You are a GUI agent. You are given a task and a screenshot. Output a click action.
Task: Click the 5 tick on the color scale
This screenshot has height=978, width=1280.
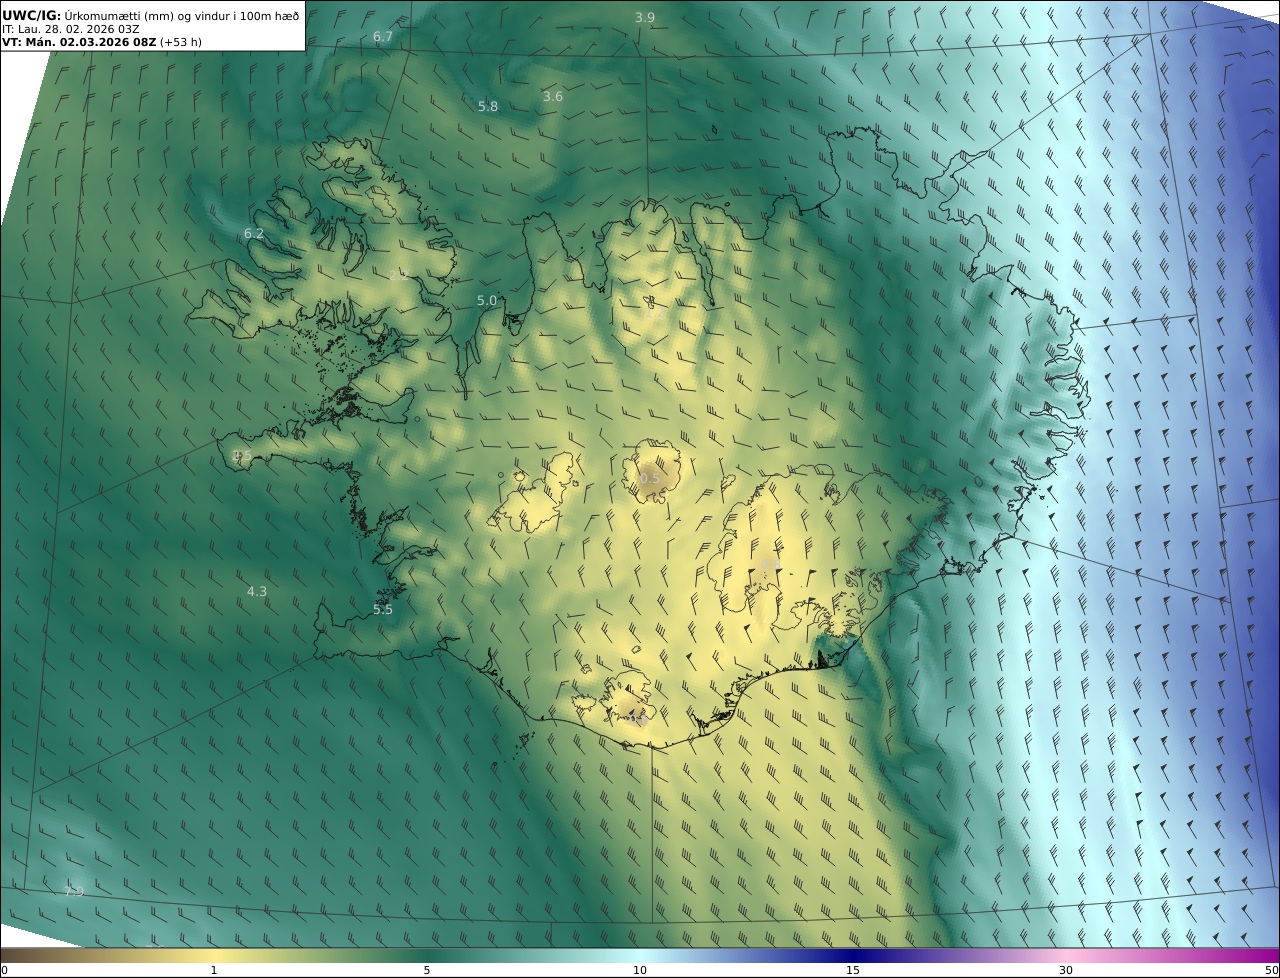(x=427, y=970)
